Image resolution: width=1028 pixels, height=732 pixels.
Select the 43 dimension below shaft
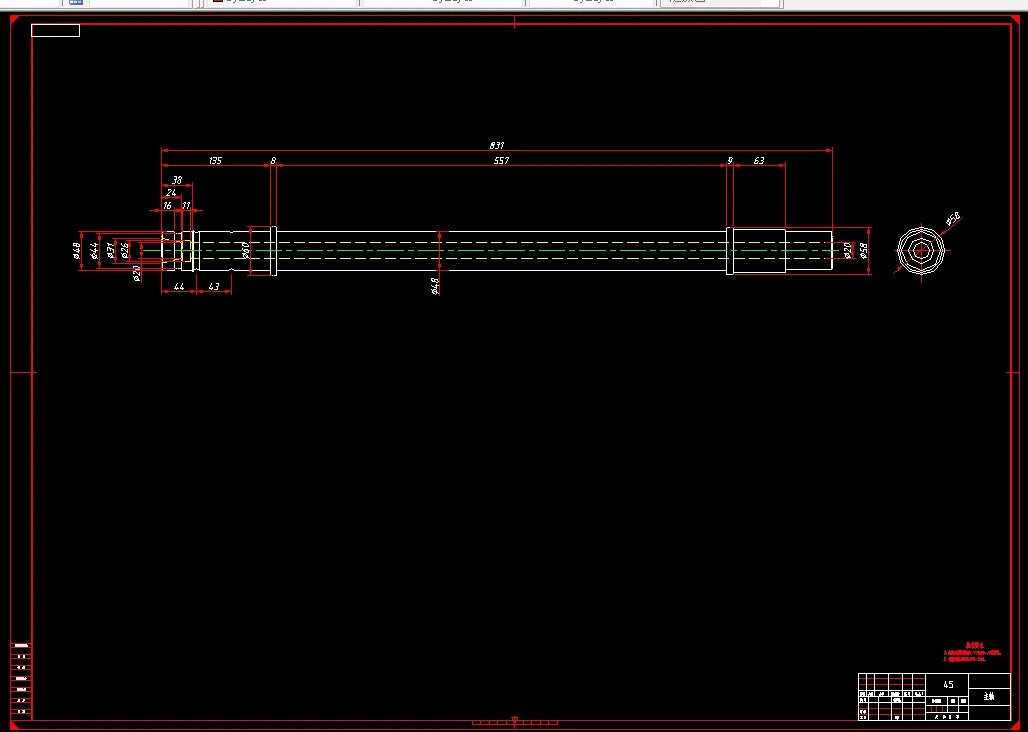pyautogui.click(x=214, y=287)
